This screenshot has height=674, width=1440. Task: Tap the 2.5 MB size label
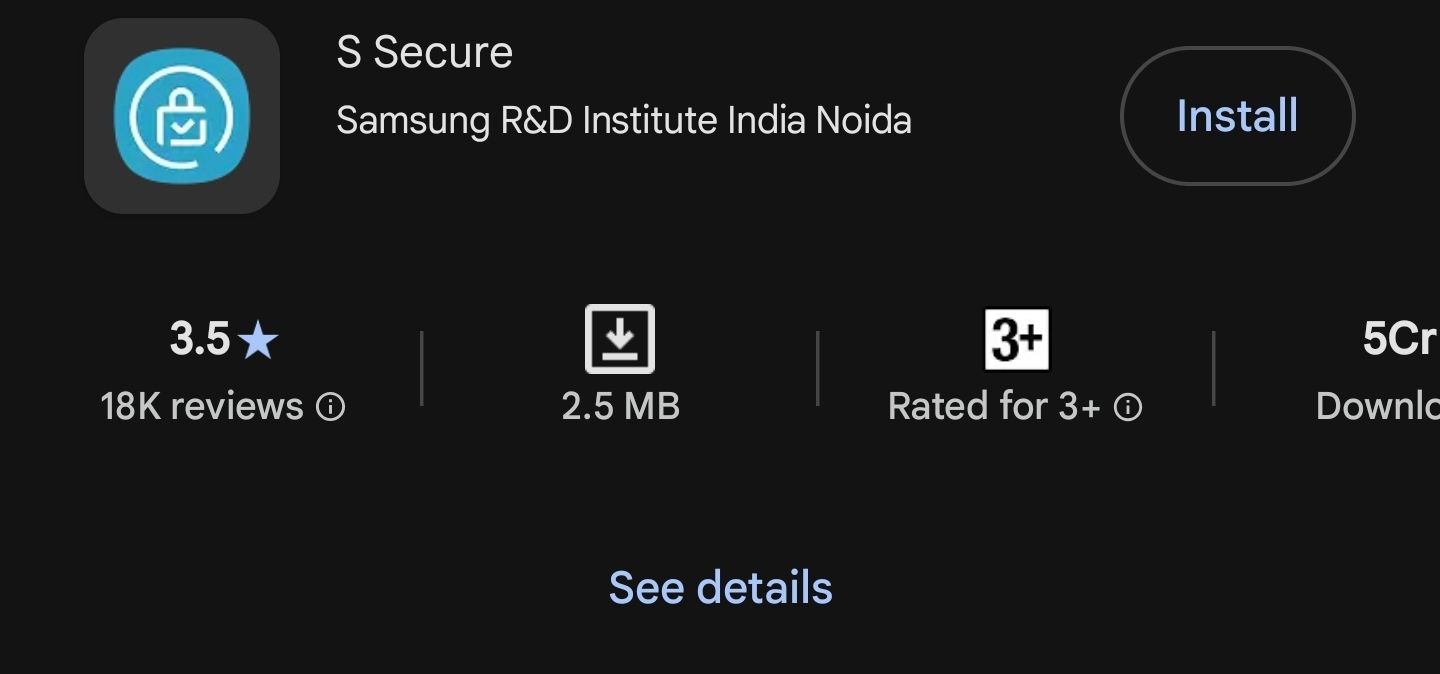[x=620, y=406]
